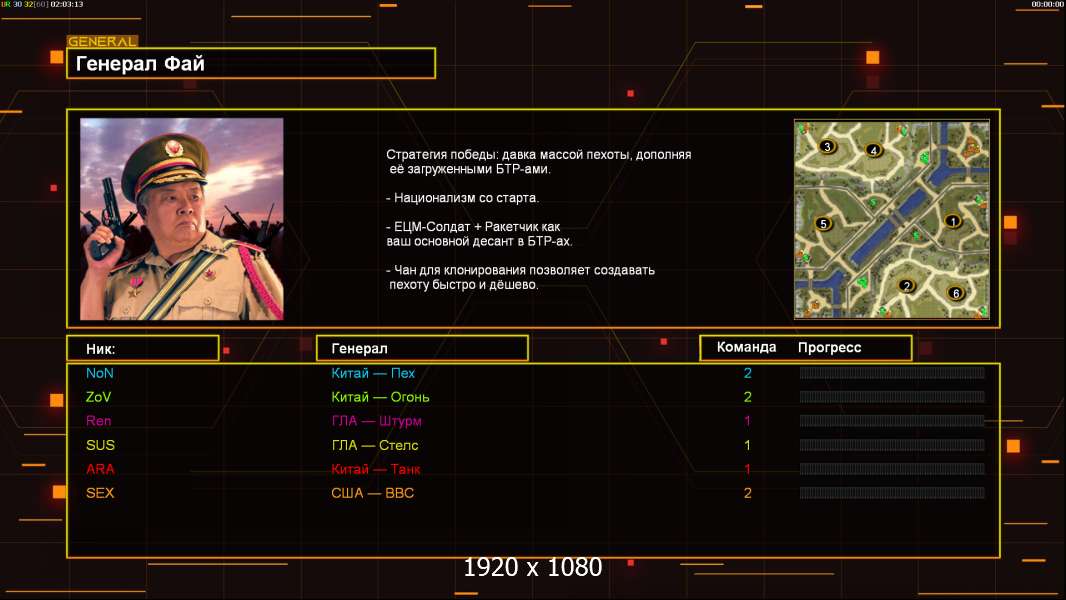Select player nickname NoN

(100, 373)
